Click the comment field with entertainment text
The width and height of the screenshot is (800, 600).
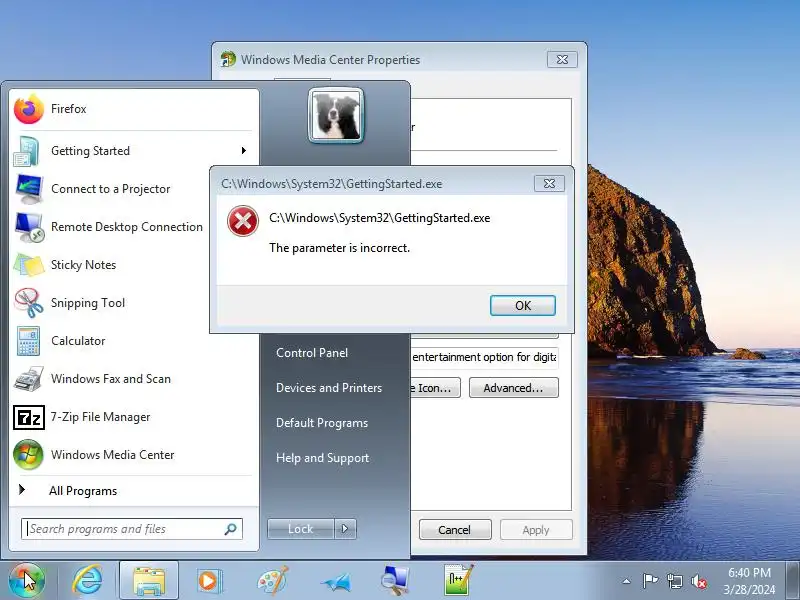[484, 357]
